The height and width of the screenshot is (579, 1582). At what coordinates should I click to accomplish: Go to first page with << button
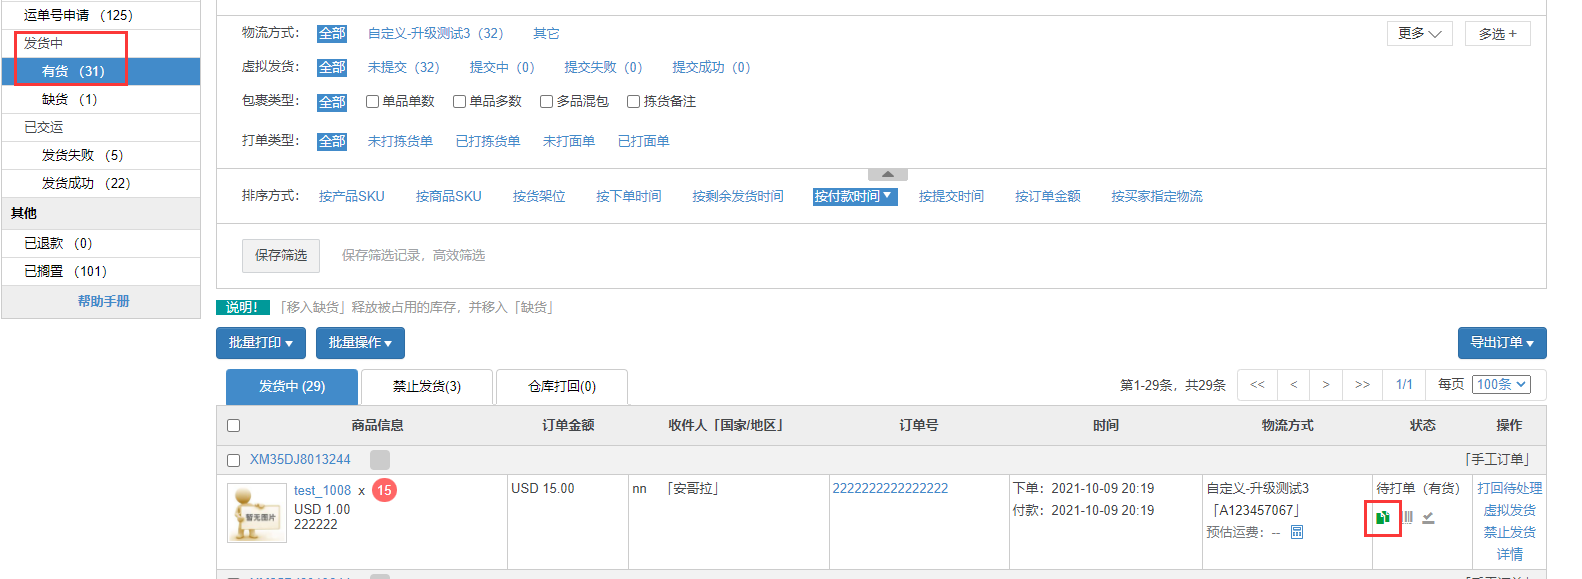click(x=1257, y=384)
